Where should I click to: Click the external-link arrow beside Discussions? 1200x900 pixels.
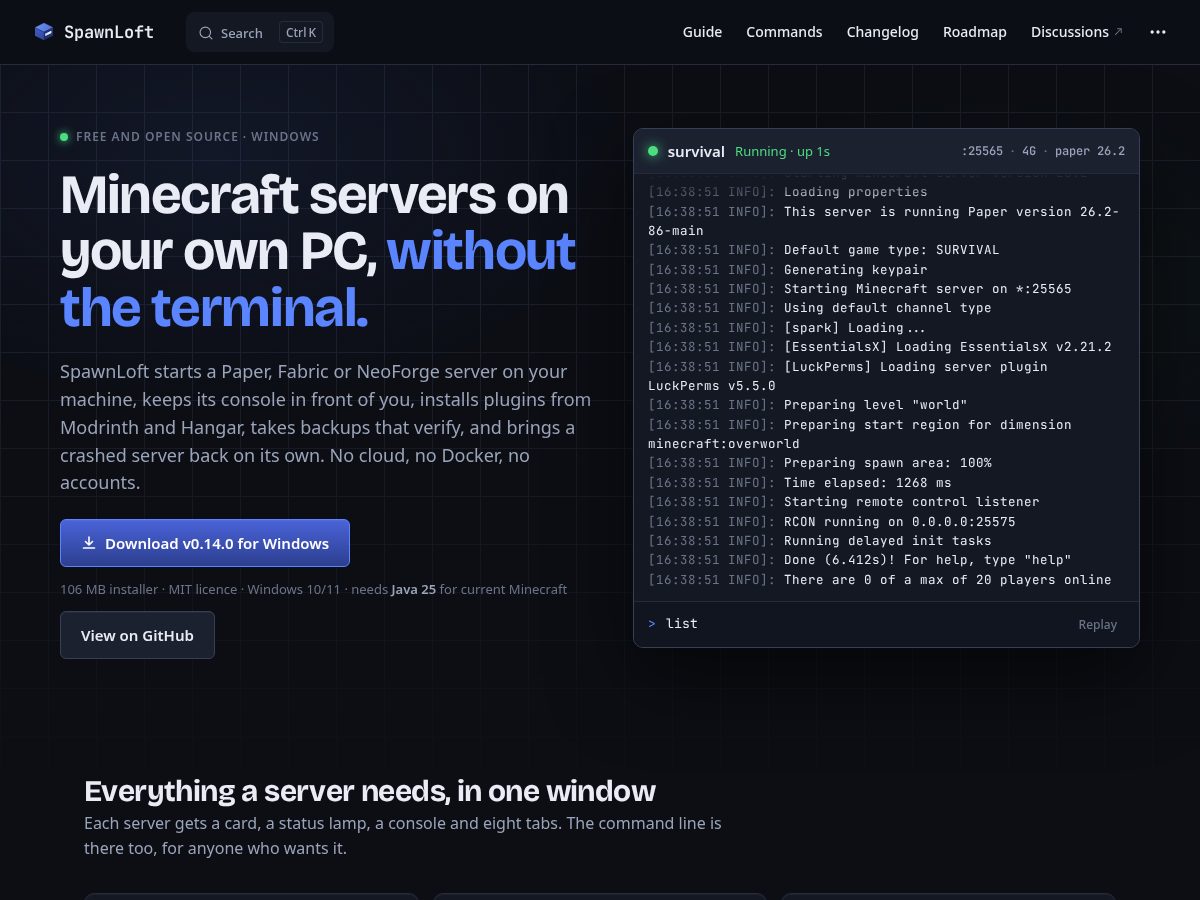pyautogui.click(x=1118, y=32)
